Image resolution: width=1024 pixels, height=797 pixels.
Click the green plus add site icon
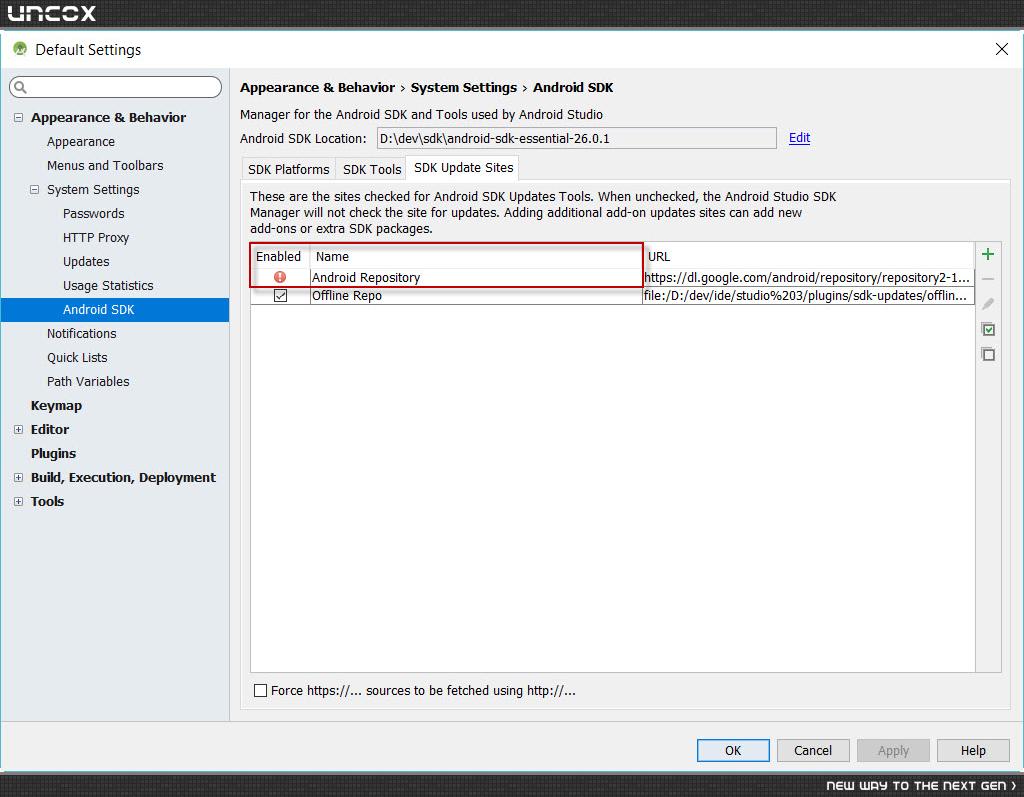click(x=987, y=254)
